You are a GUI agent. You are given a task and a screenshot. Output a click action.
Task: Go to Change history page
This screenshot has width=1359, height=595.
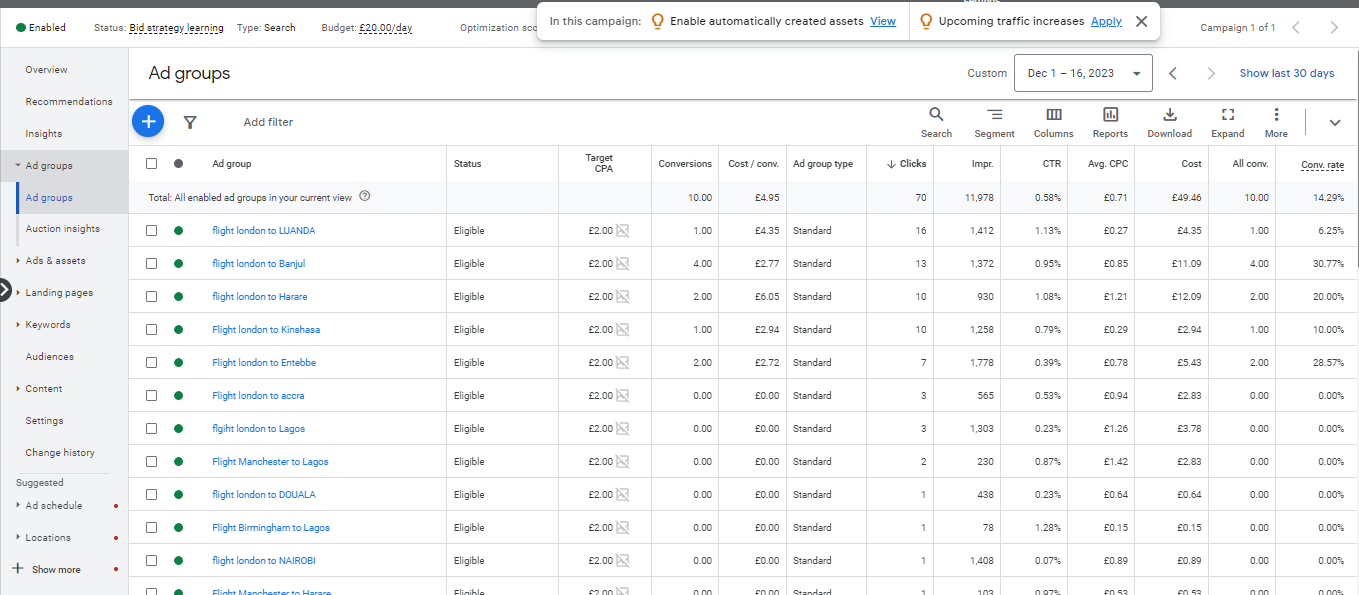pos(60,453)
